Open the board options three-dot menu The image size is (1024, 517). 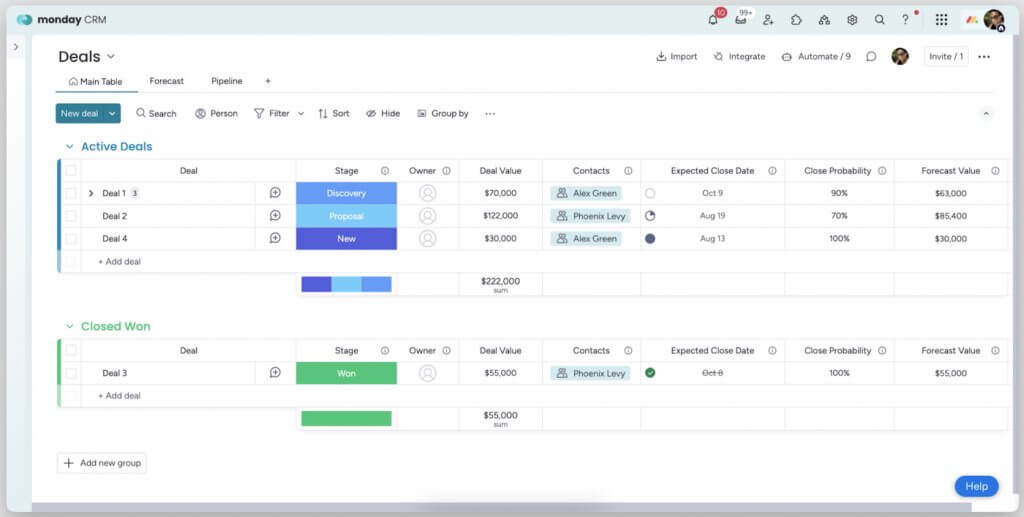(984, 57)
